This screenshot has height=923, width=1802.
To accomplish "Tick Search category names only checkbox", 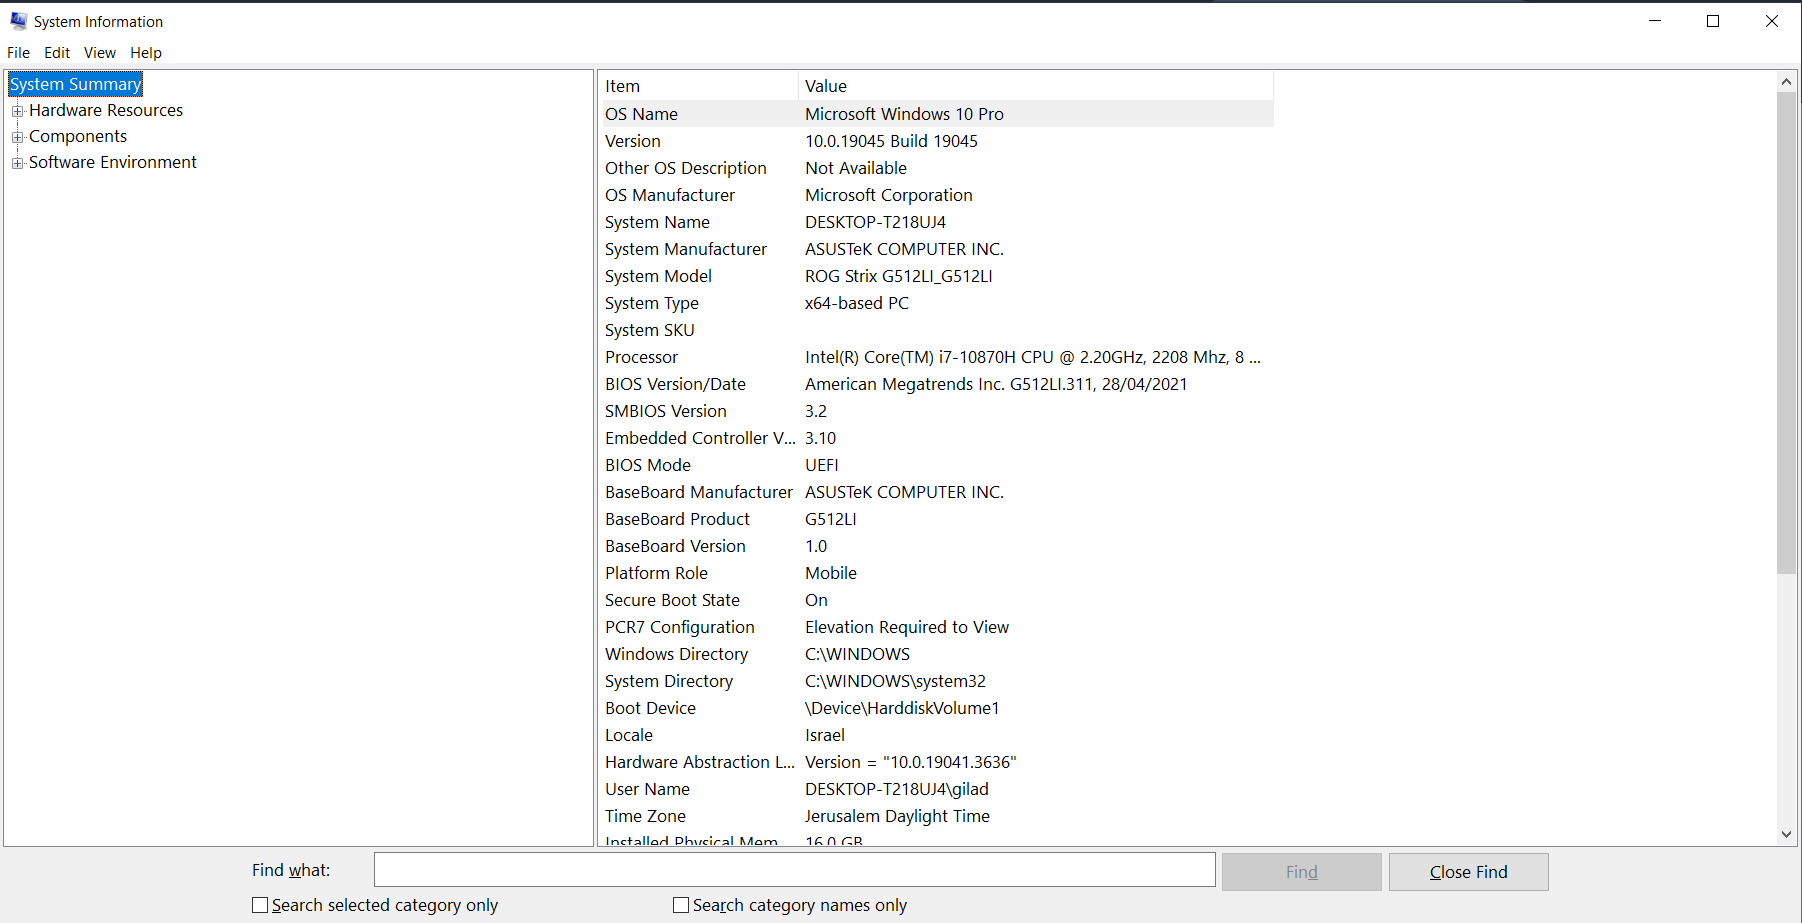I will 681,905.
